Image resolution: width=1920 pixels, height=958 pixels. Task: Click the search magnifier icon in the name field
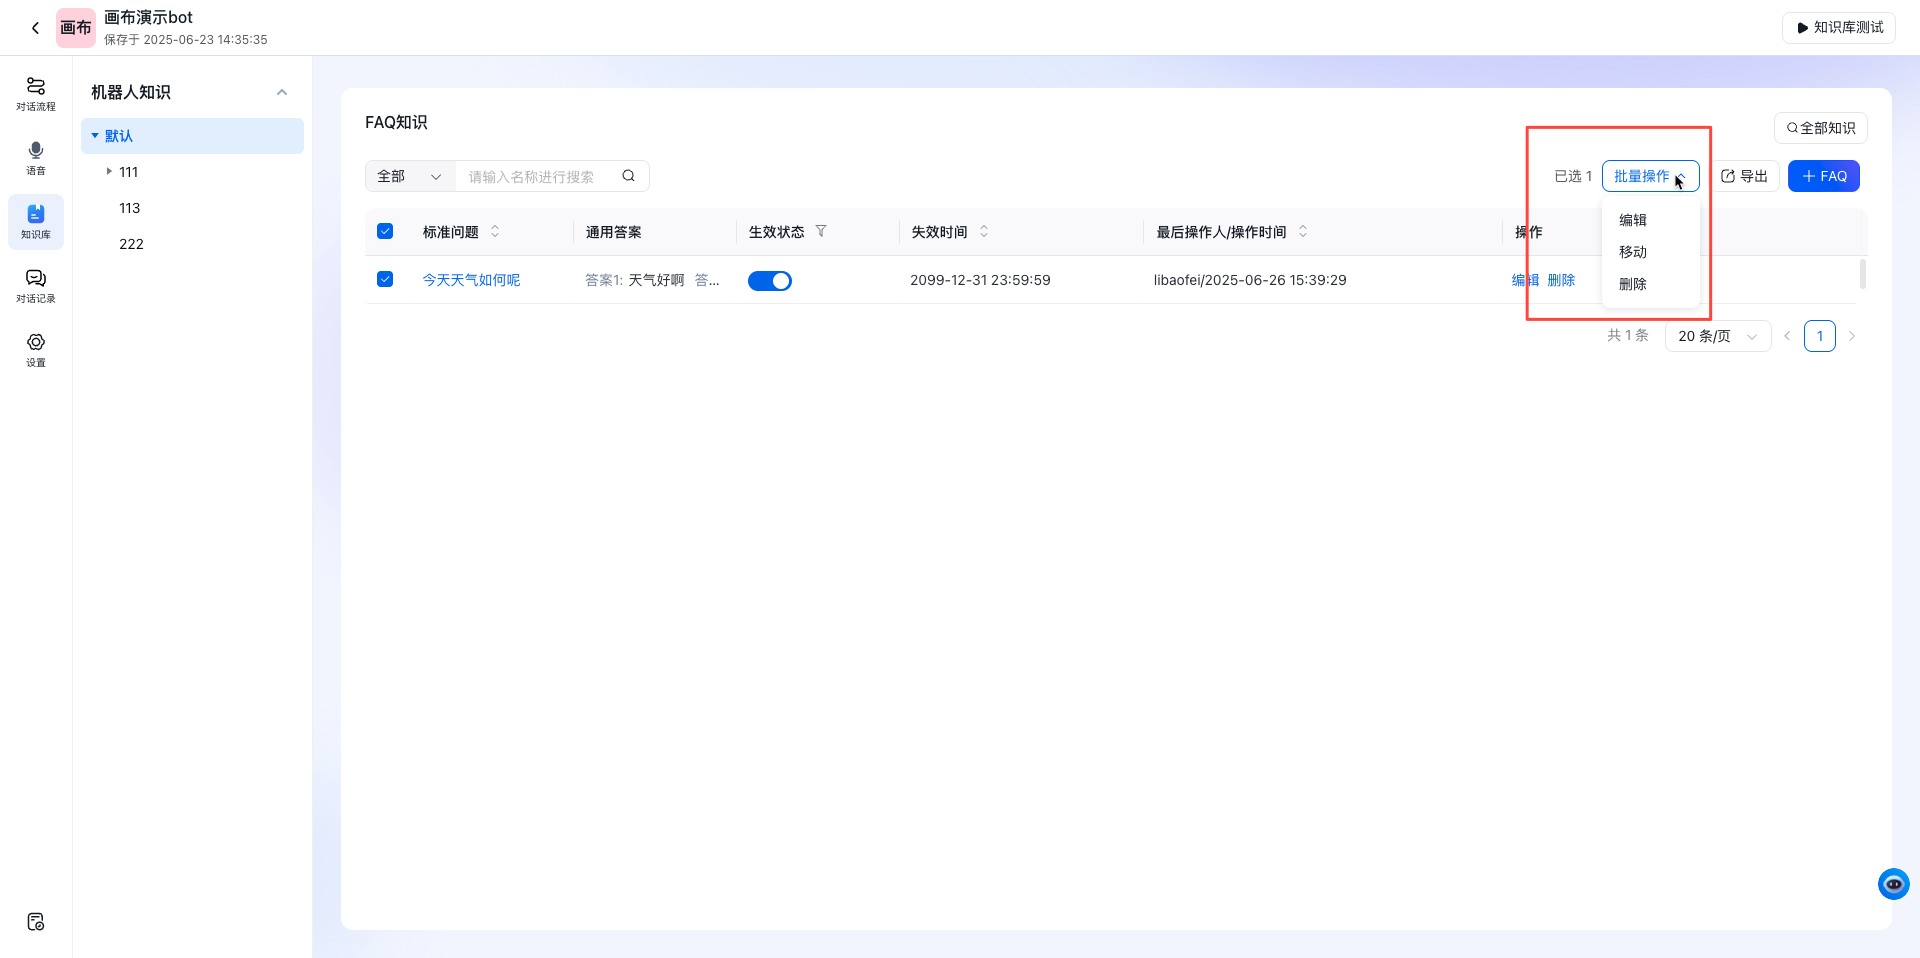(628, 176)
